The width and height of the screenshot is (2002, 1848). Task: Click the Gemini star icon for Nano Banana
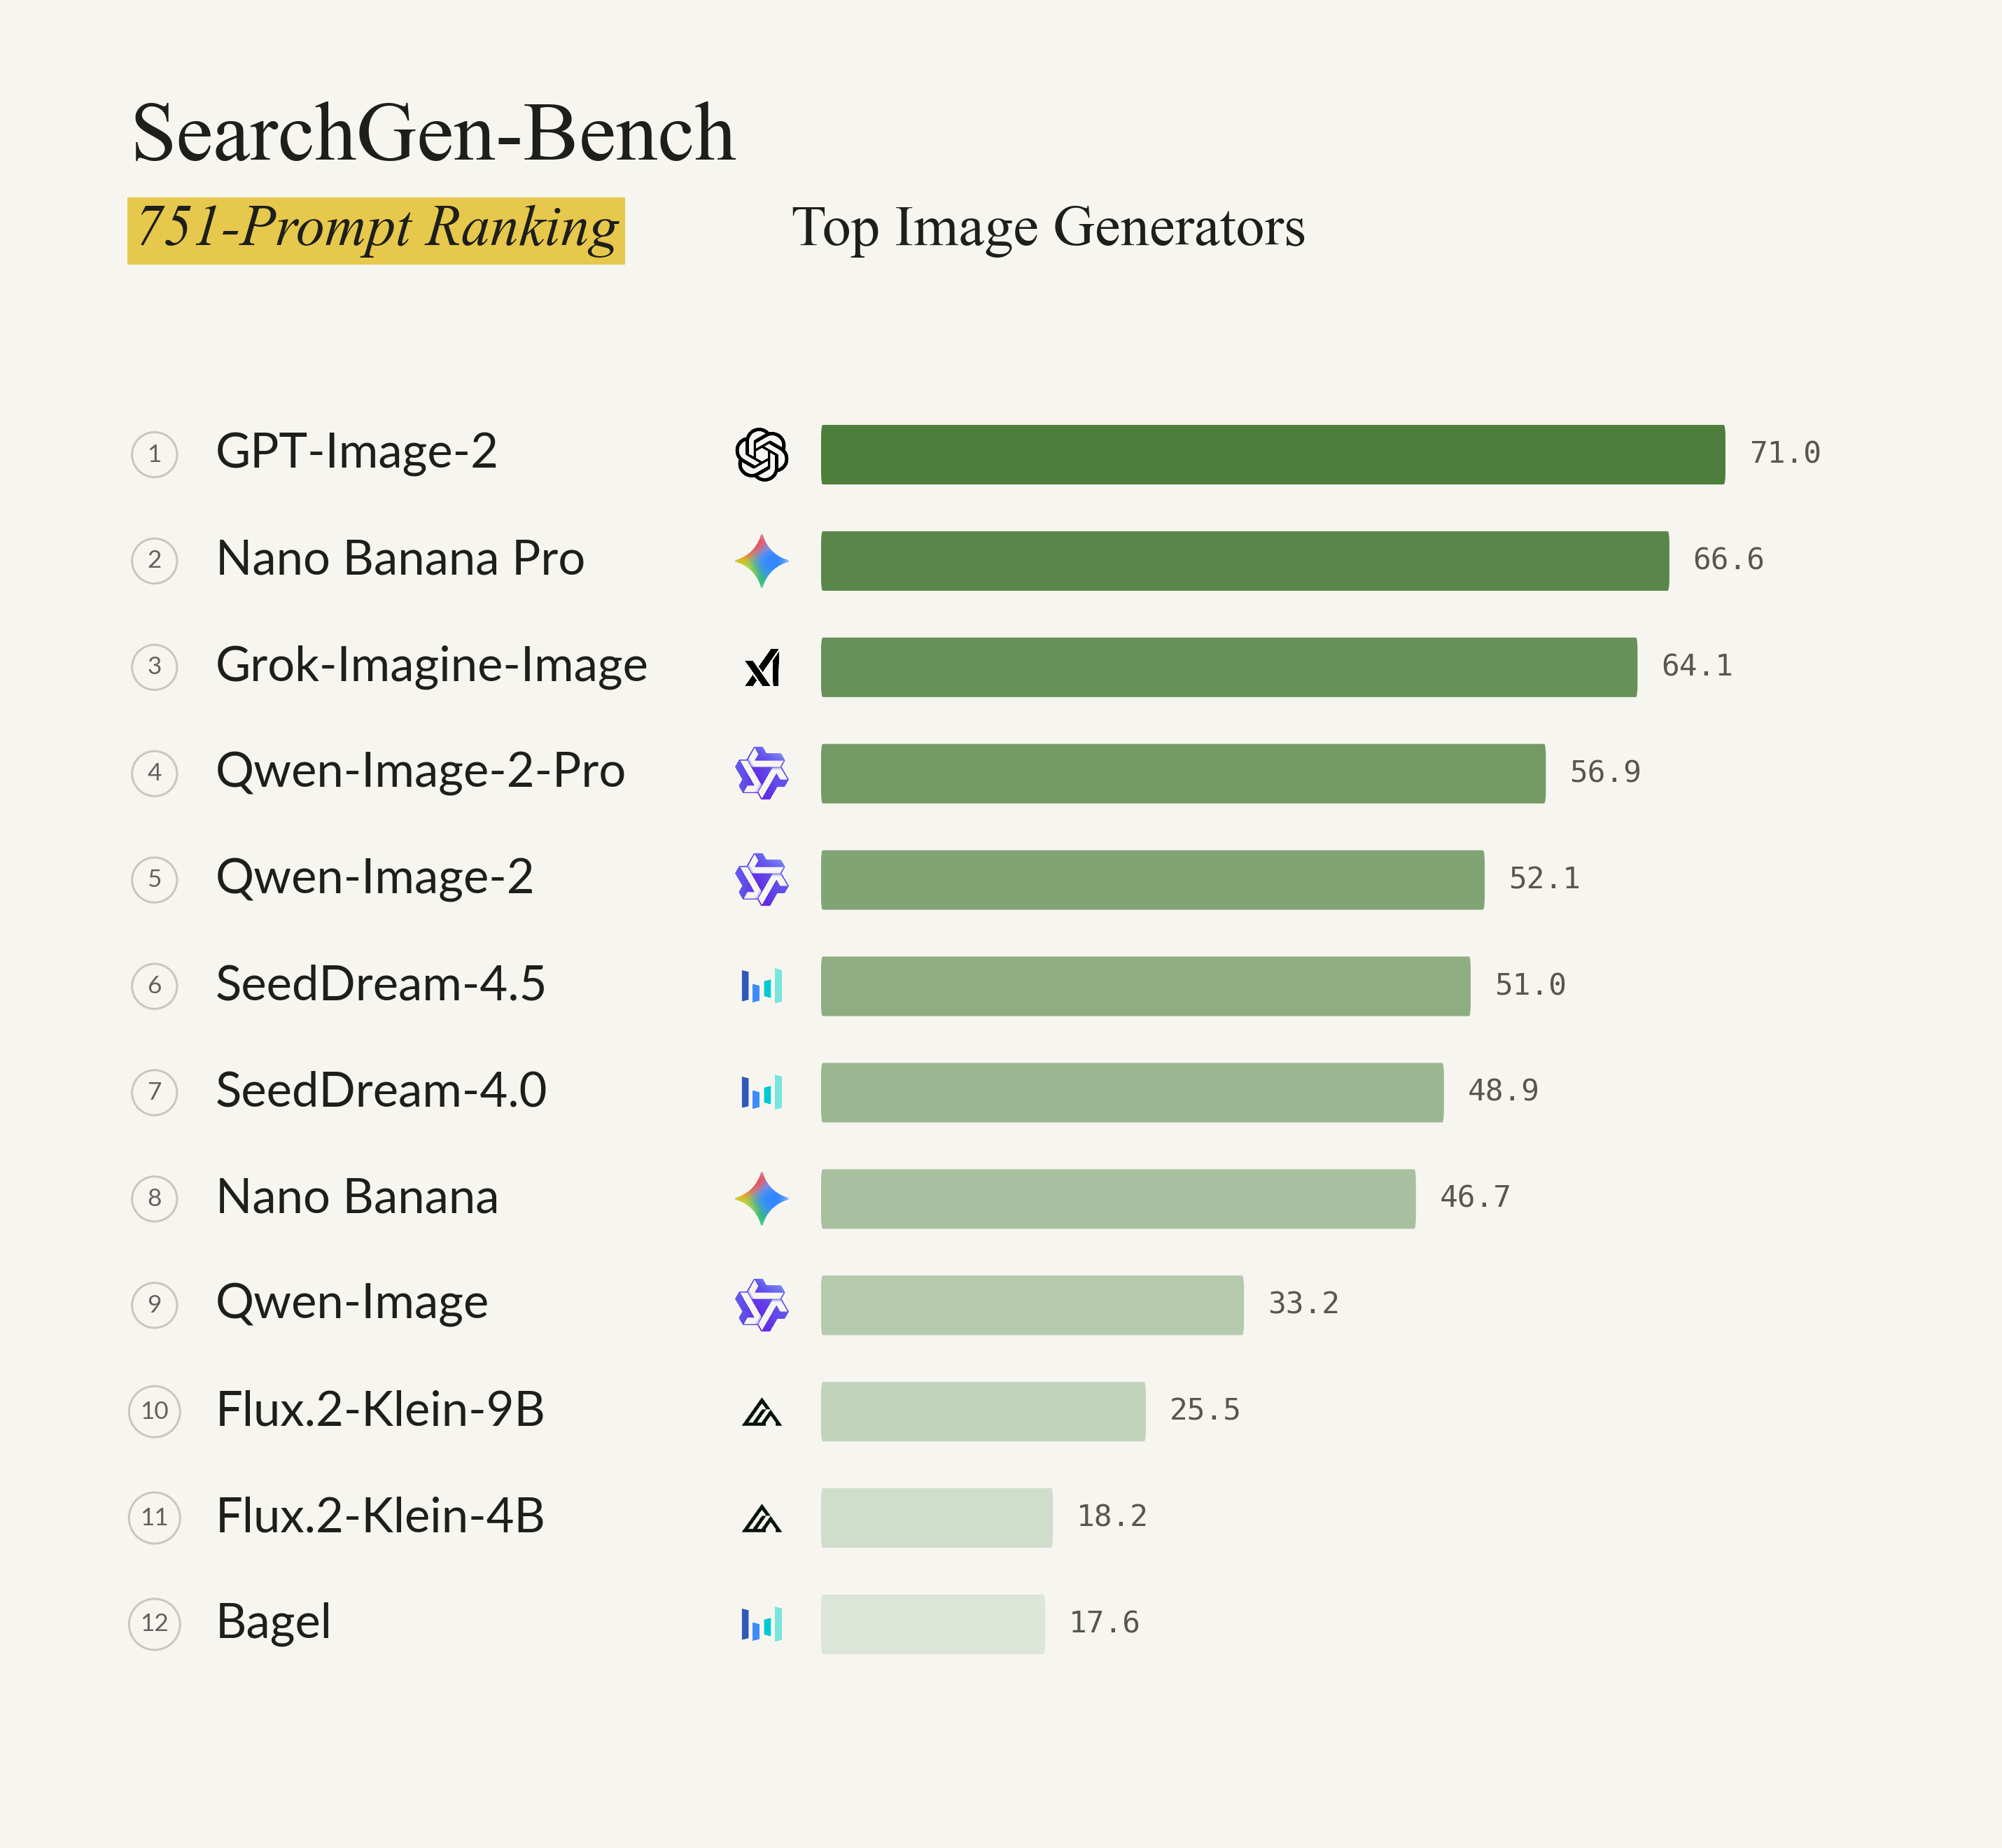761,1199
